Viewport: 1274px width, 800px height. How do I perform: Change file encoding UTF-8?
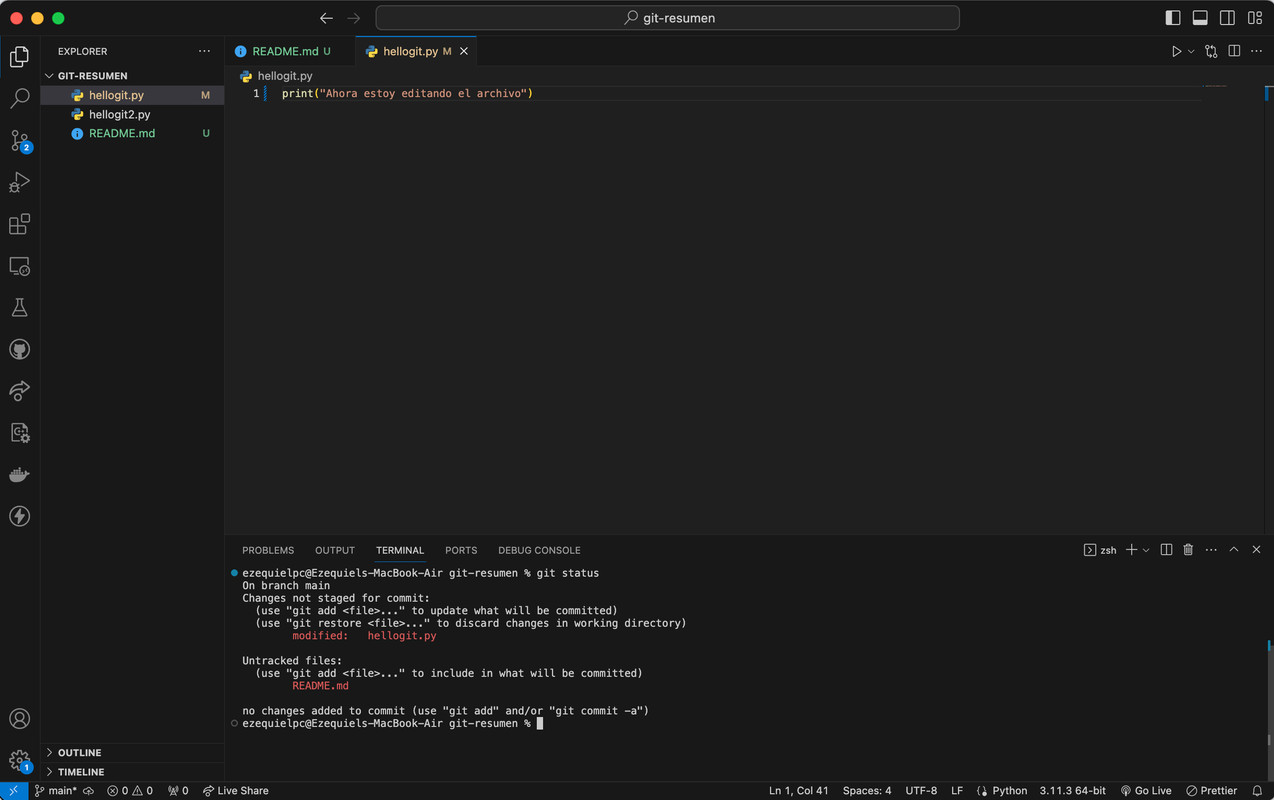pyautogui.click(x=921, y=791)
